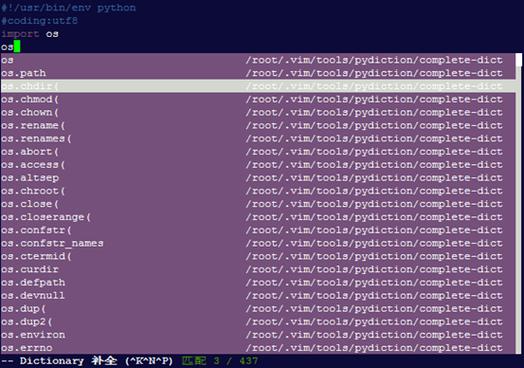This screenshot has width=524, height=368.
Task: Click the shebang line "#!/usr/bin/env python"
Action: point(68,7)
